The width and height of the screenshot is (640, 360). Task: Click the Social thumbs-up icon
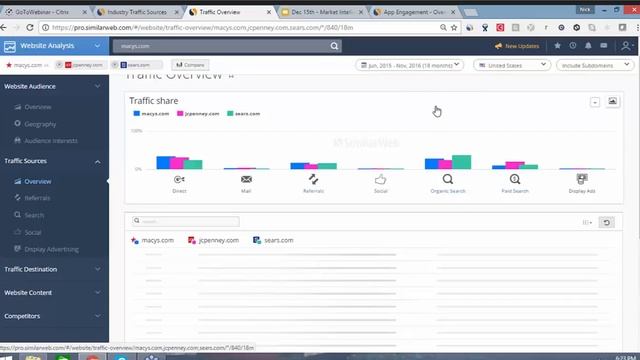click(380, 179)
